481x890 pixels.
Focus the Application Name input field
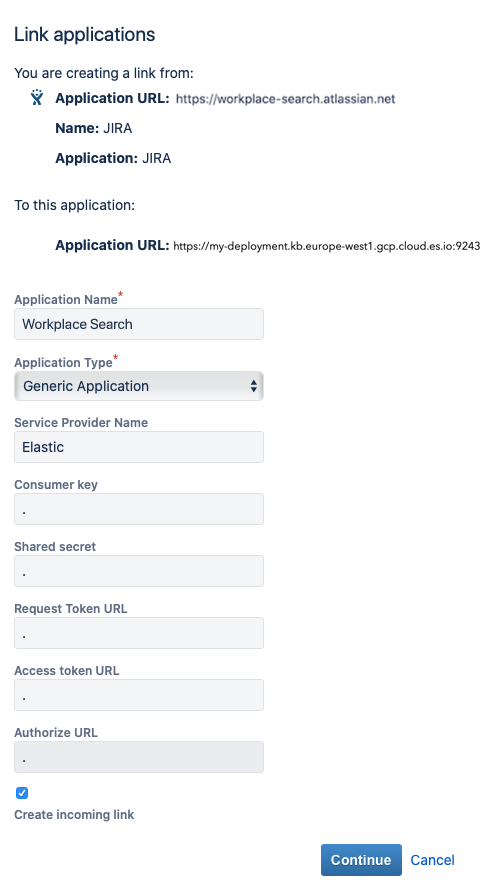139,324
